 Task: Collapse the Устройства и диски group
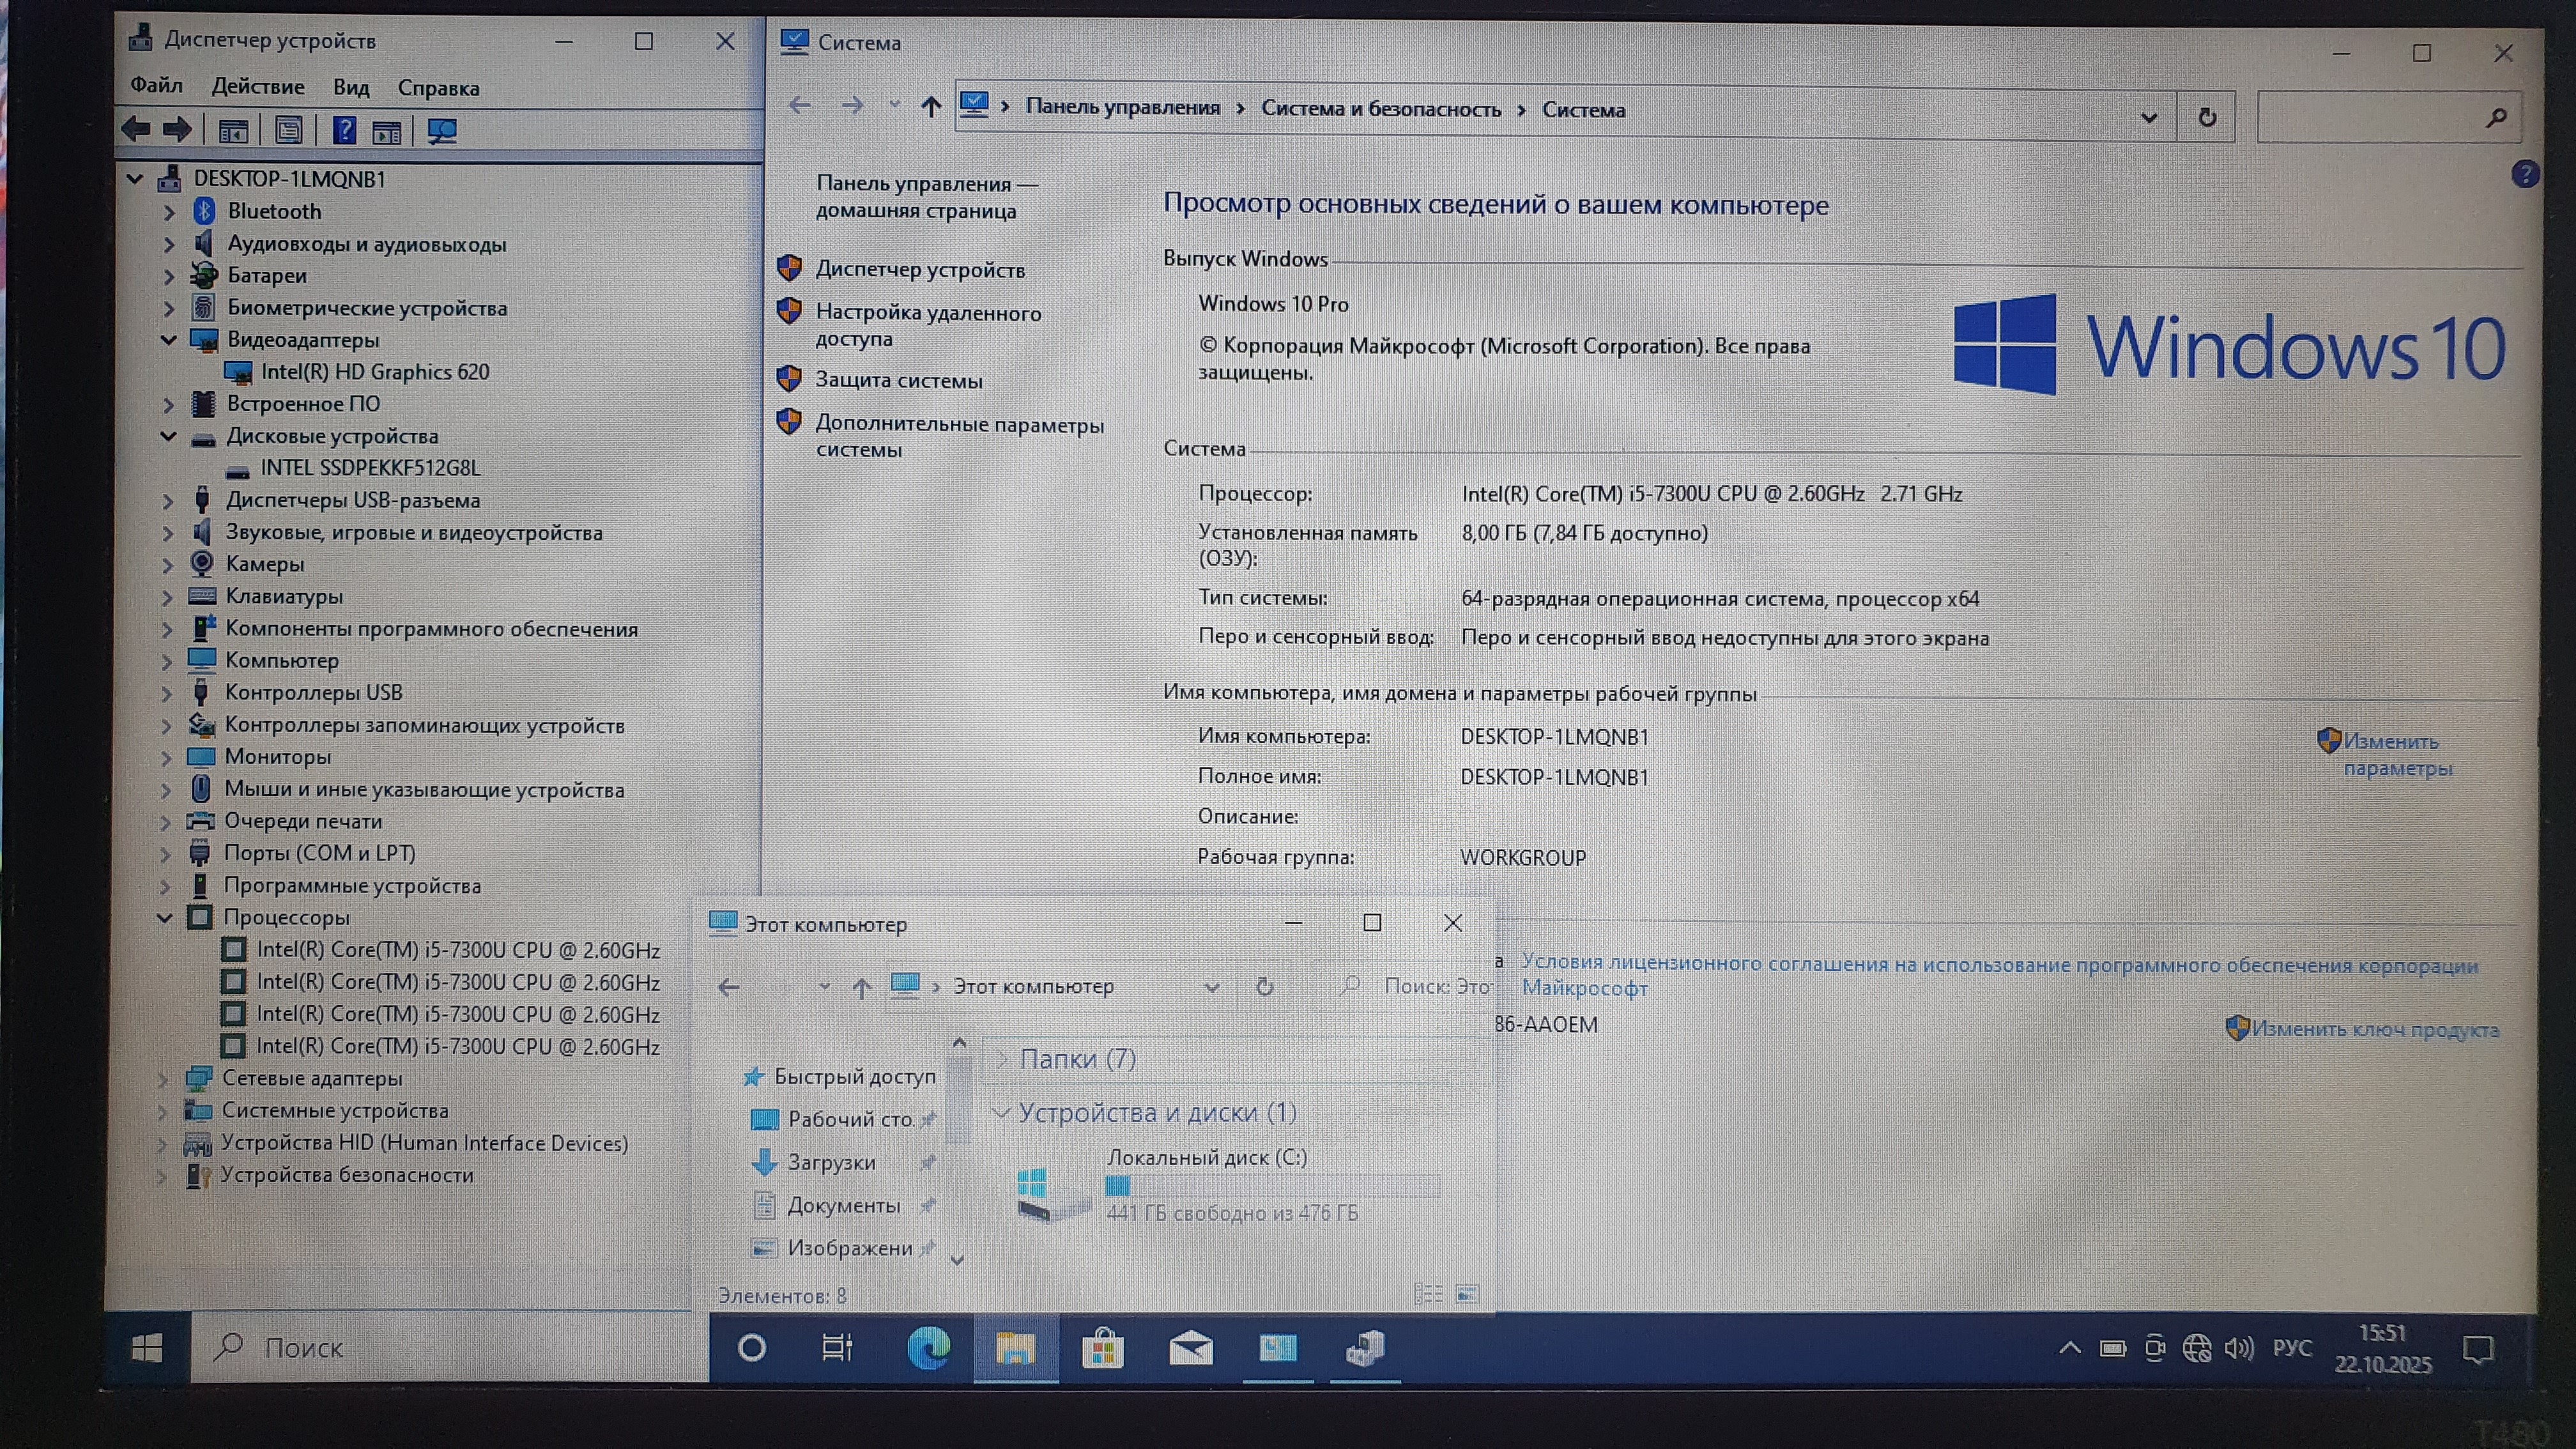click(1001, 1112)
